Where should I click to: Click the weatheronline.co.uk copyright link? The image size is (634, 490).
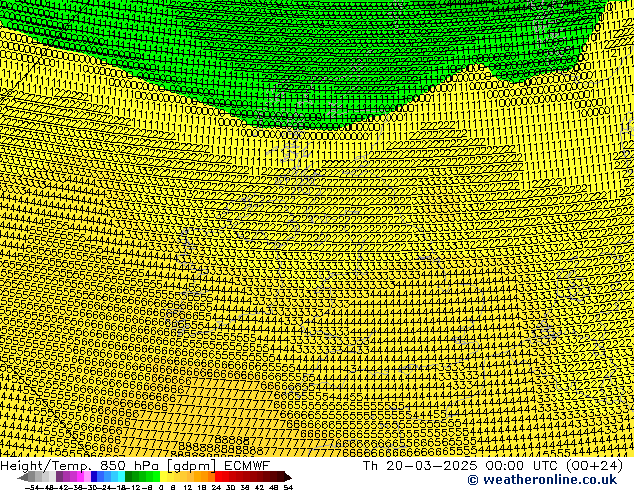[542, 480]
